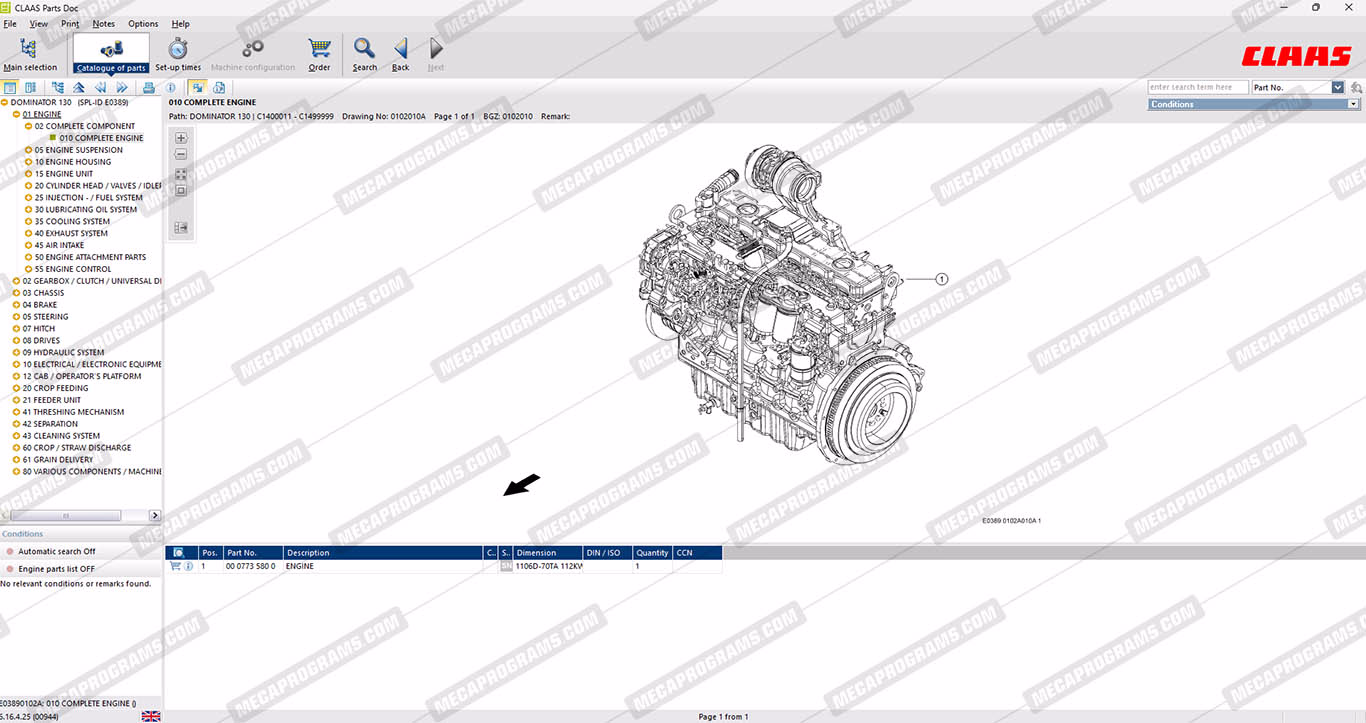This screenshot has height=723, width=1366.
Task: Click the search term input field
Action: [x=1198, y=87]
